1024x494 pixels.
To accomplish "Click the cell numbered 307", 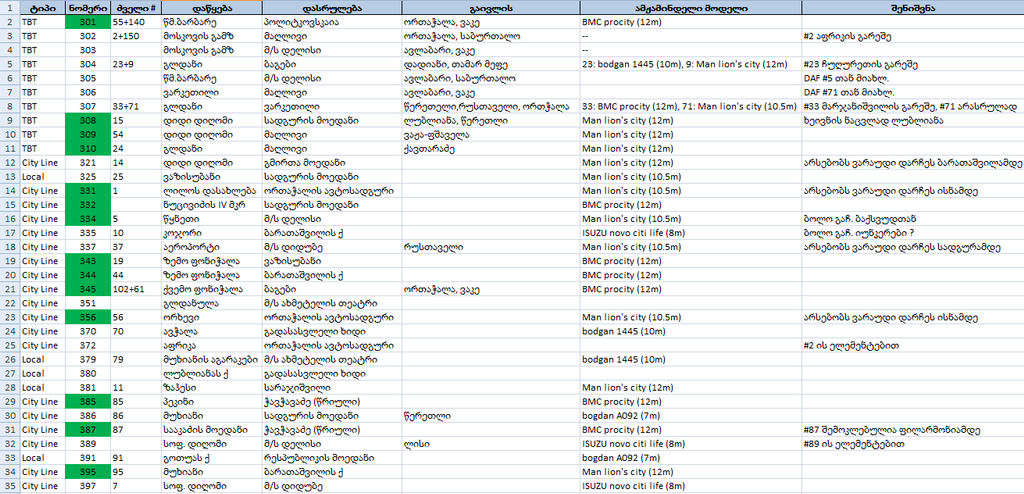I will point(88,107).
